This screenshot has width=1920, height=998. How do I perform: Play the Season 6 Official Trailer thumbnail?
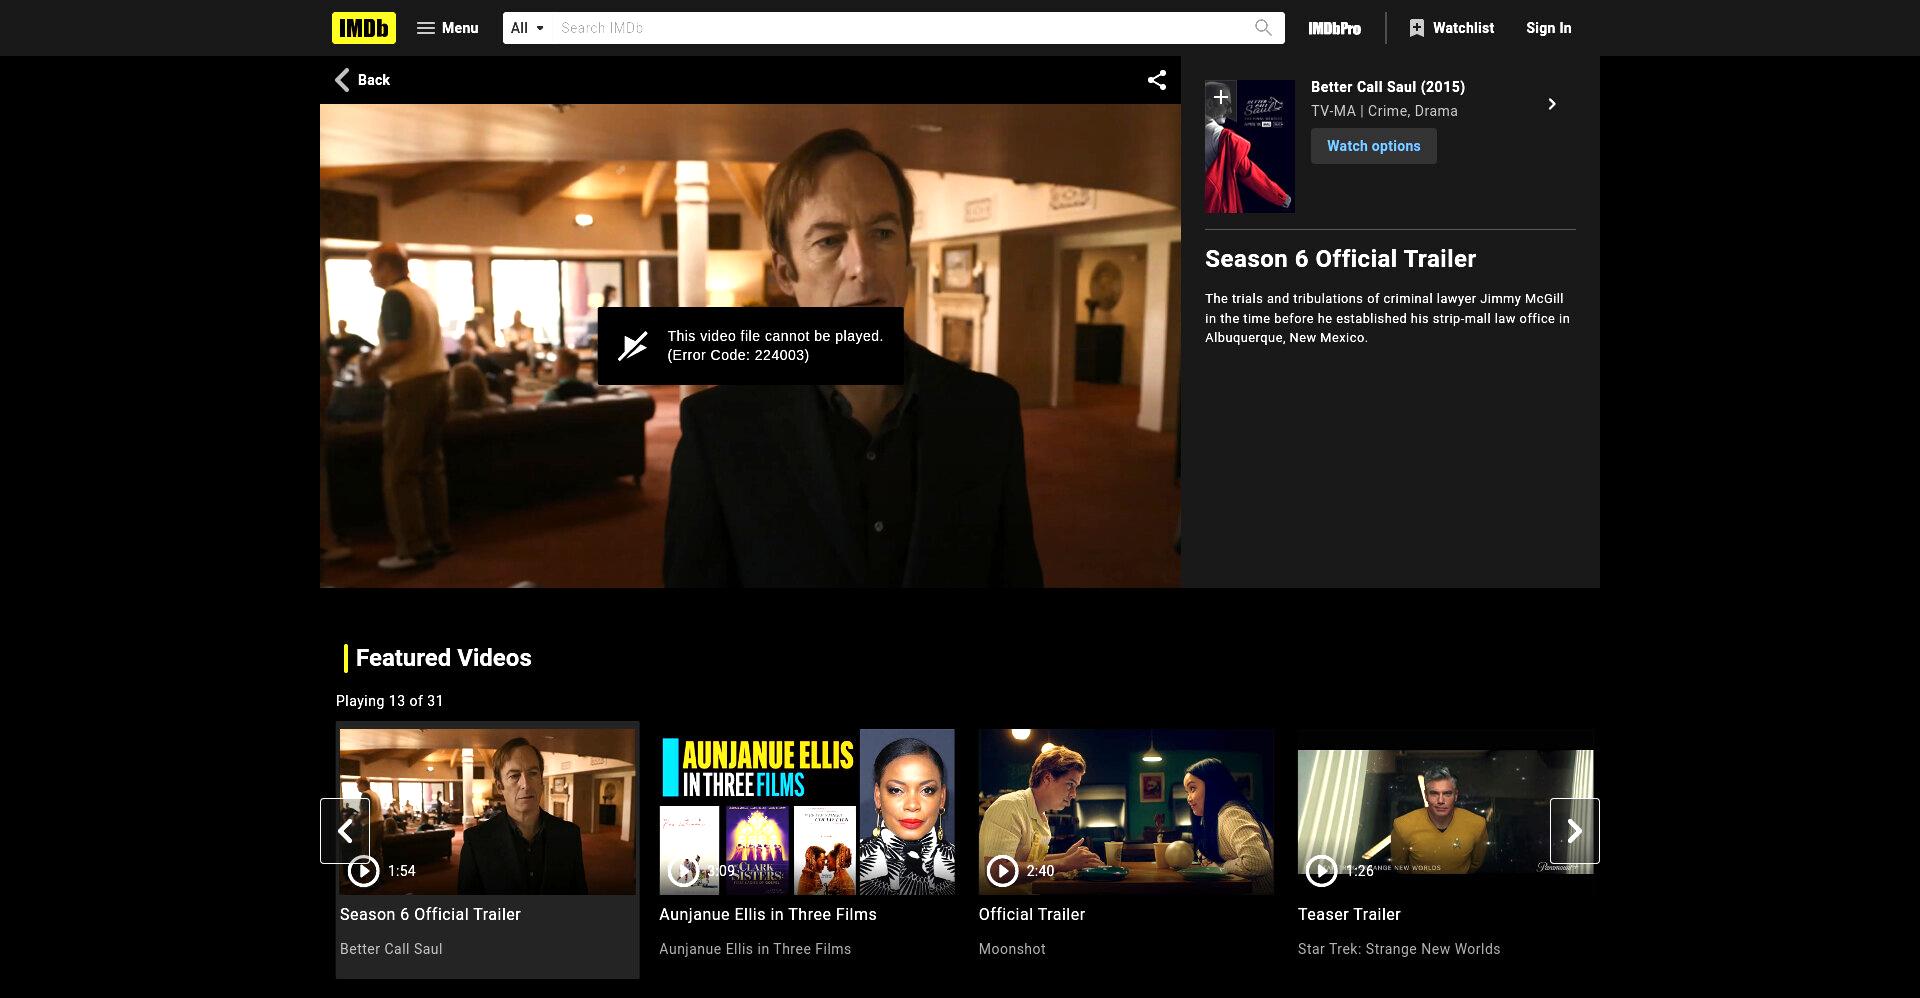tap(487, 811)
